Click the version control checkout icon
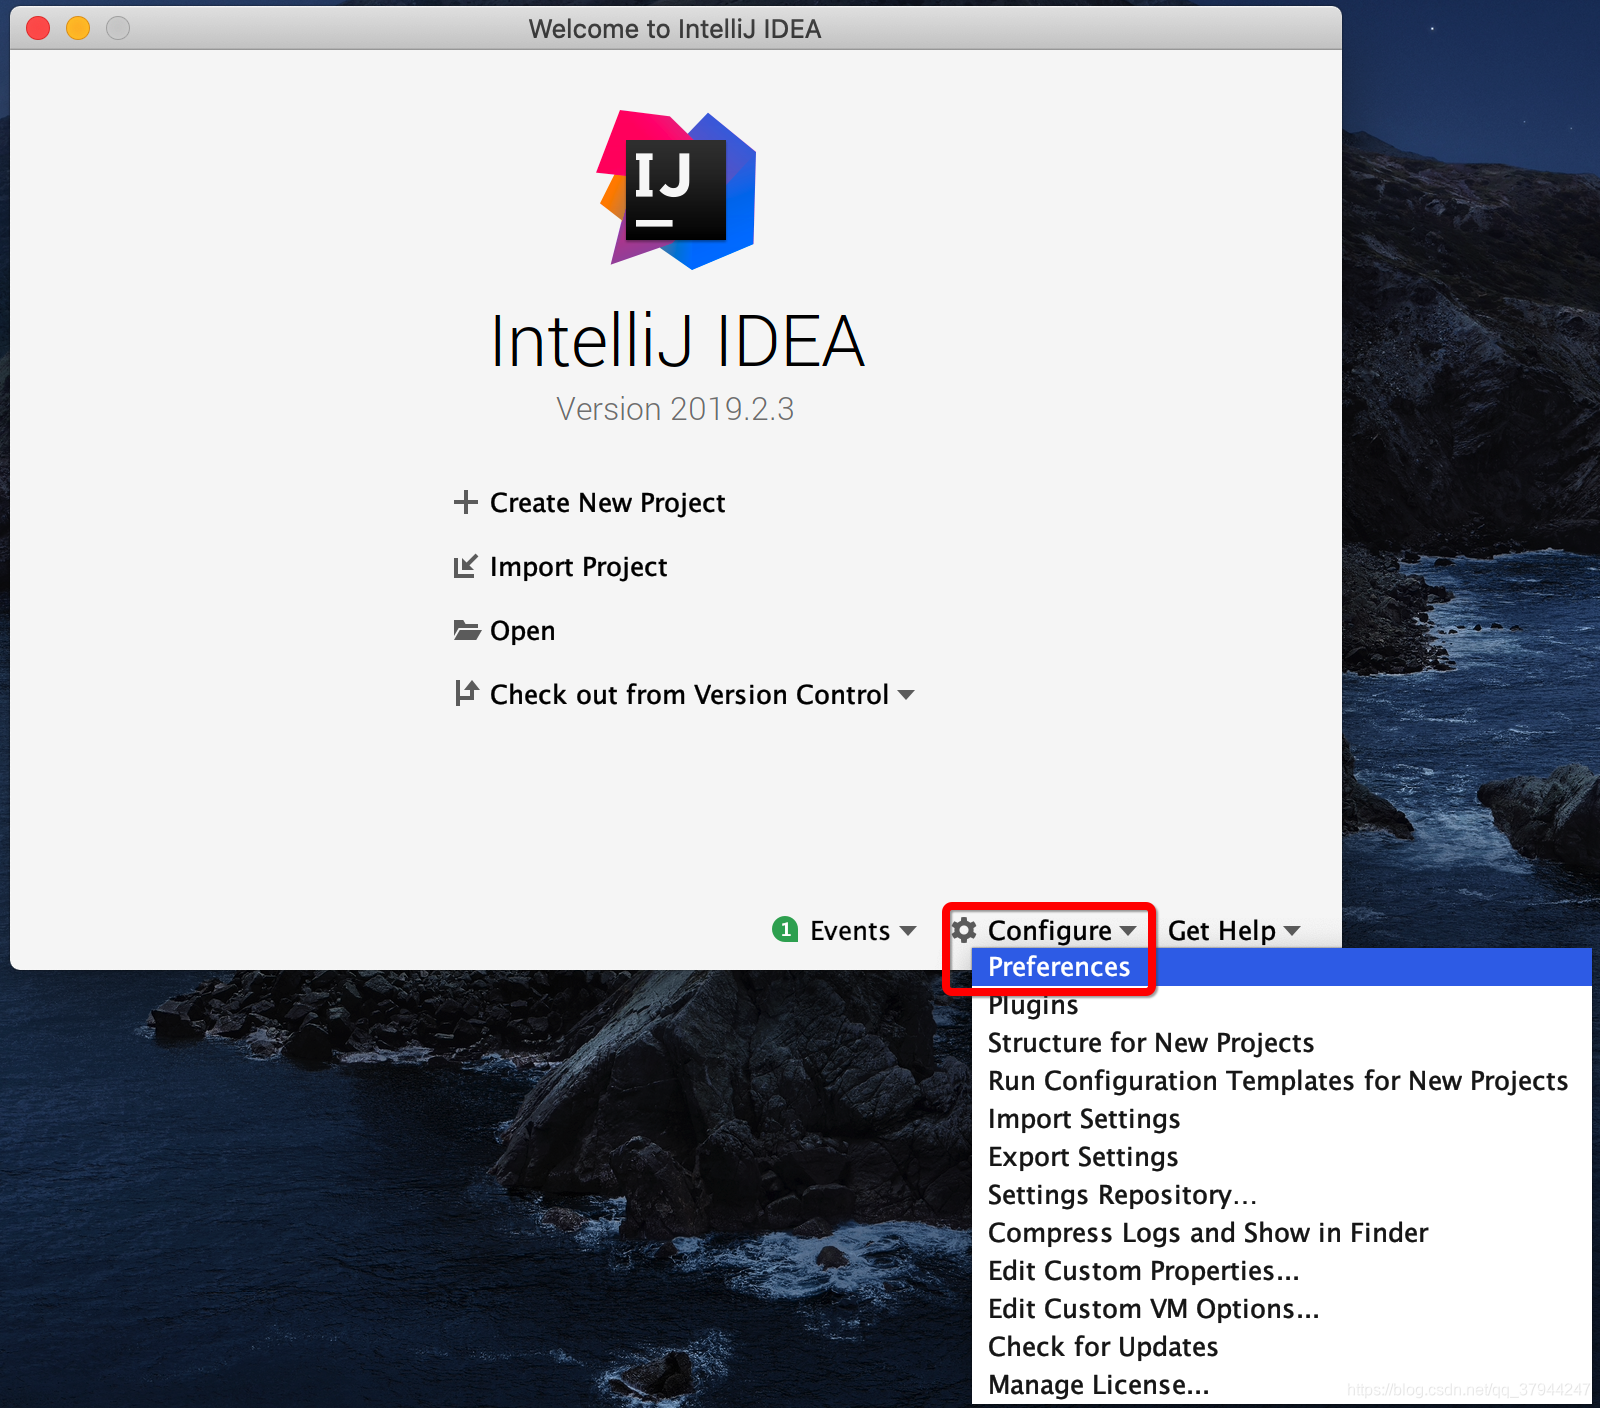 466,693
